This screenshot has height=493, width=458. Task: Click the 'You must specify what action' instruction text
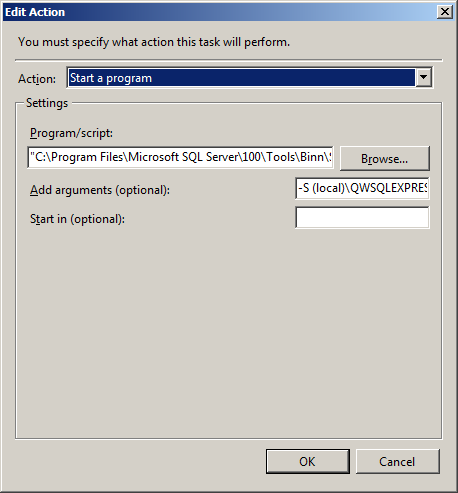tap(154, 42)
